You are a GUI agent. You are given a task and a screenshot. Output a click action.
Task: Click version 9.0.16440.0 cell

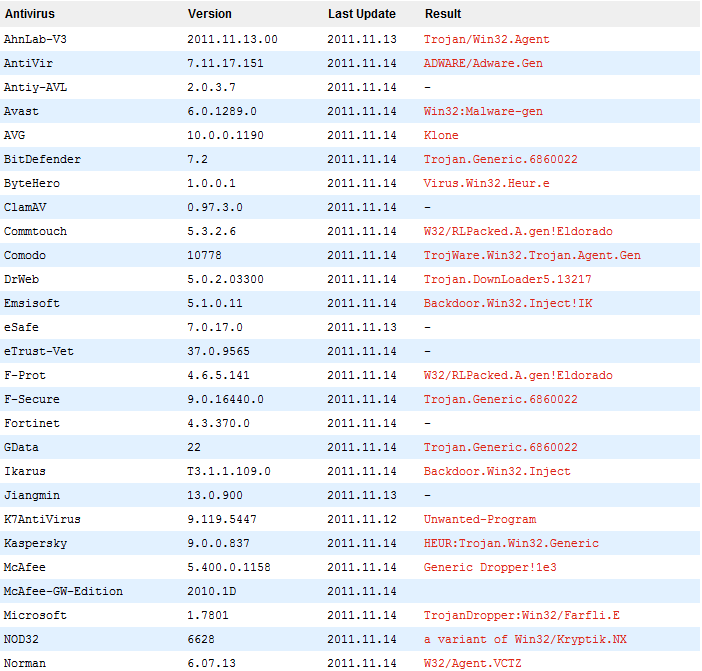tap(226, 399)
